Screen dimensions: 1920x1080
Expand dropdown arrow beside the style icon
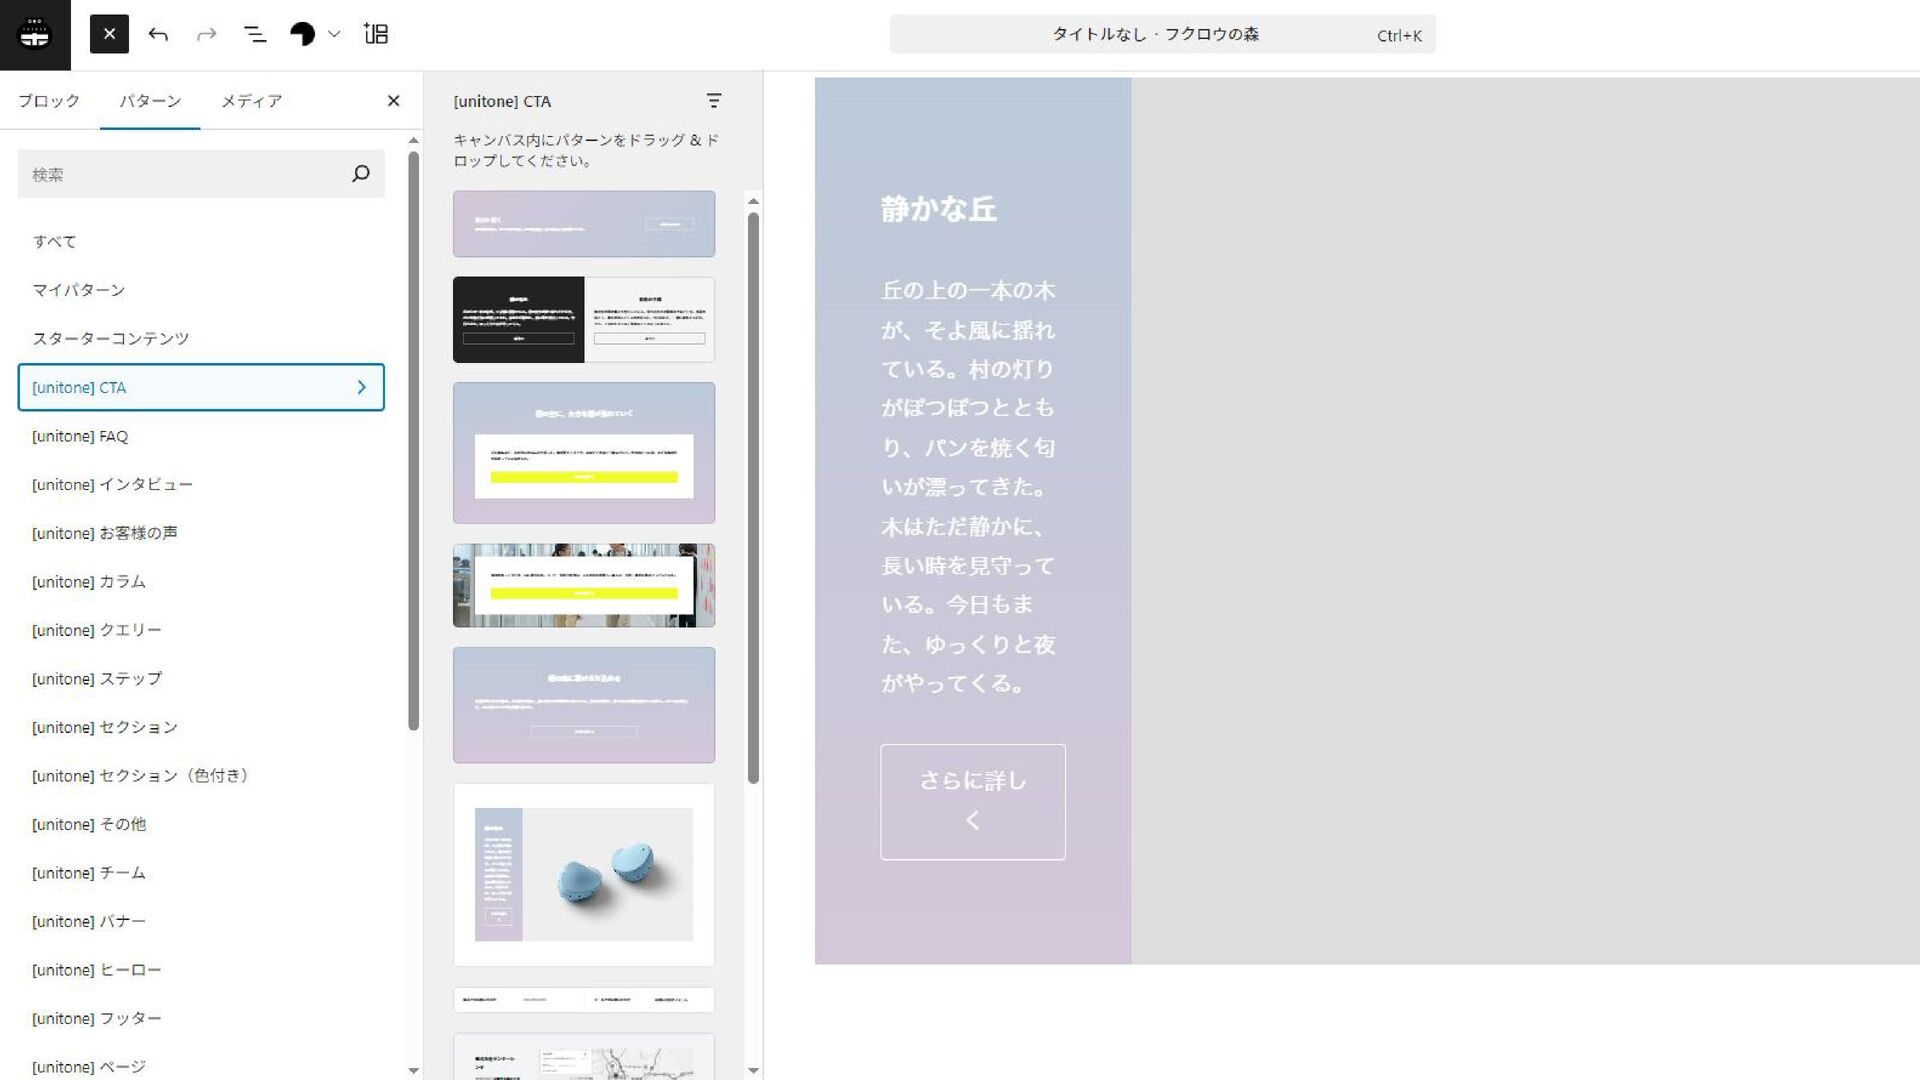pos(335,34)
